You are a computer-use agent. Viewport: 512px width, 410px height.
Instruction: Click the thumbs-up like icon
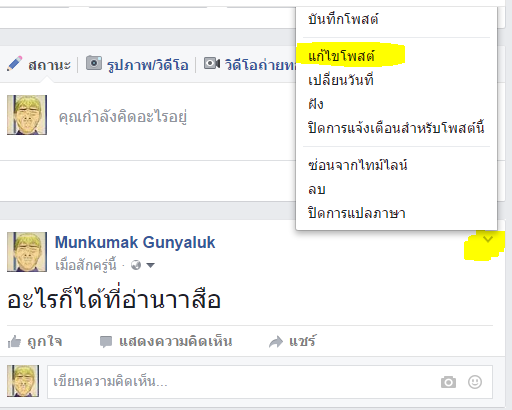14,342
